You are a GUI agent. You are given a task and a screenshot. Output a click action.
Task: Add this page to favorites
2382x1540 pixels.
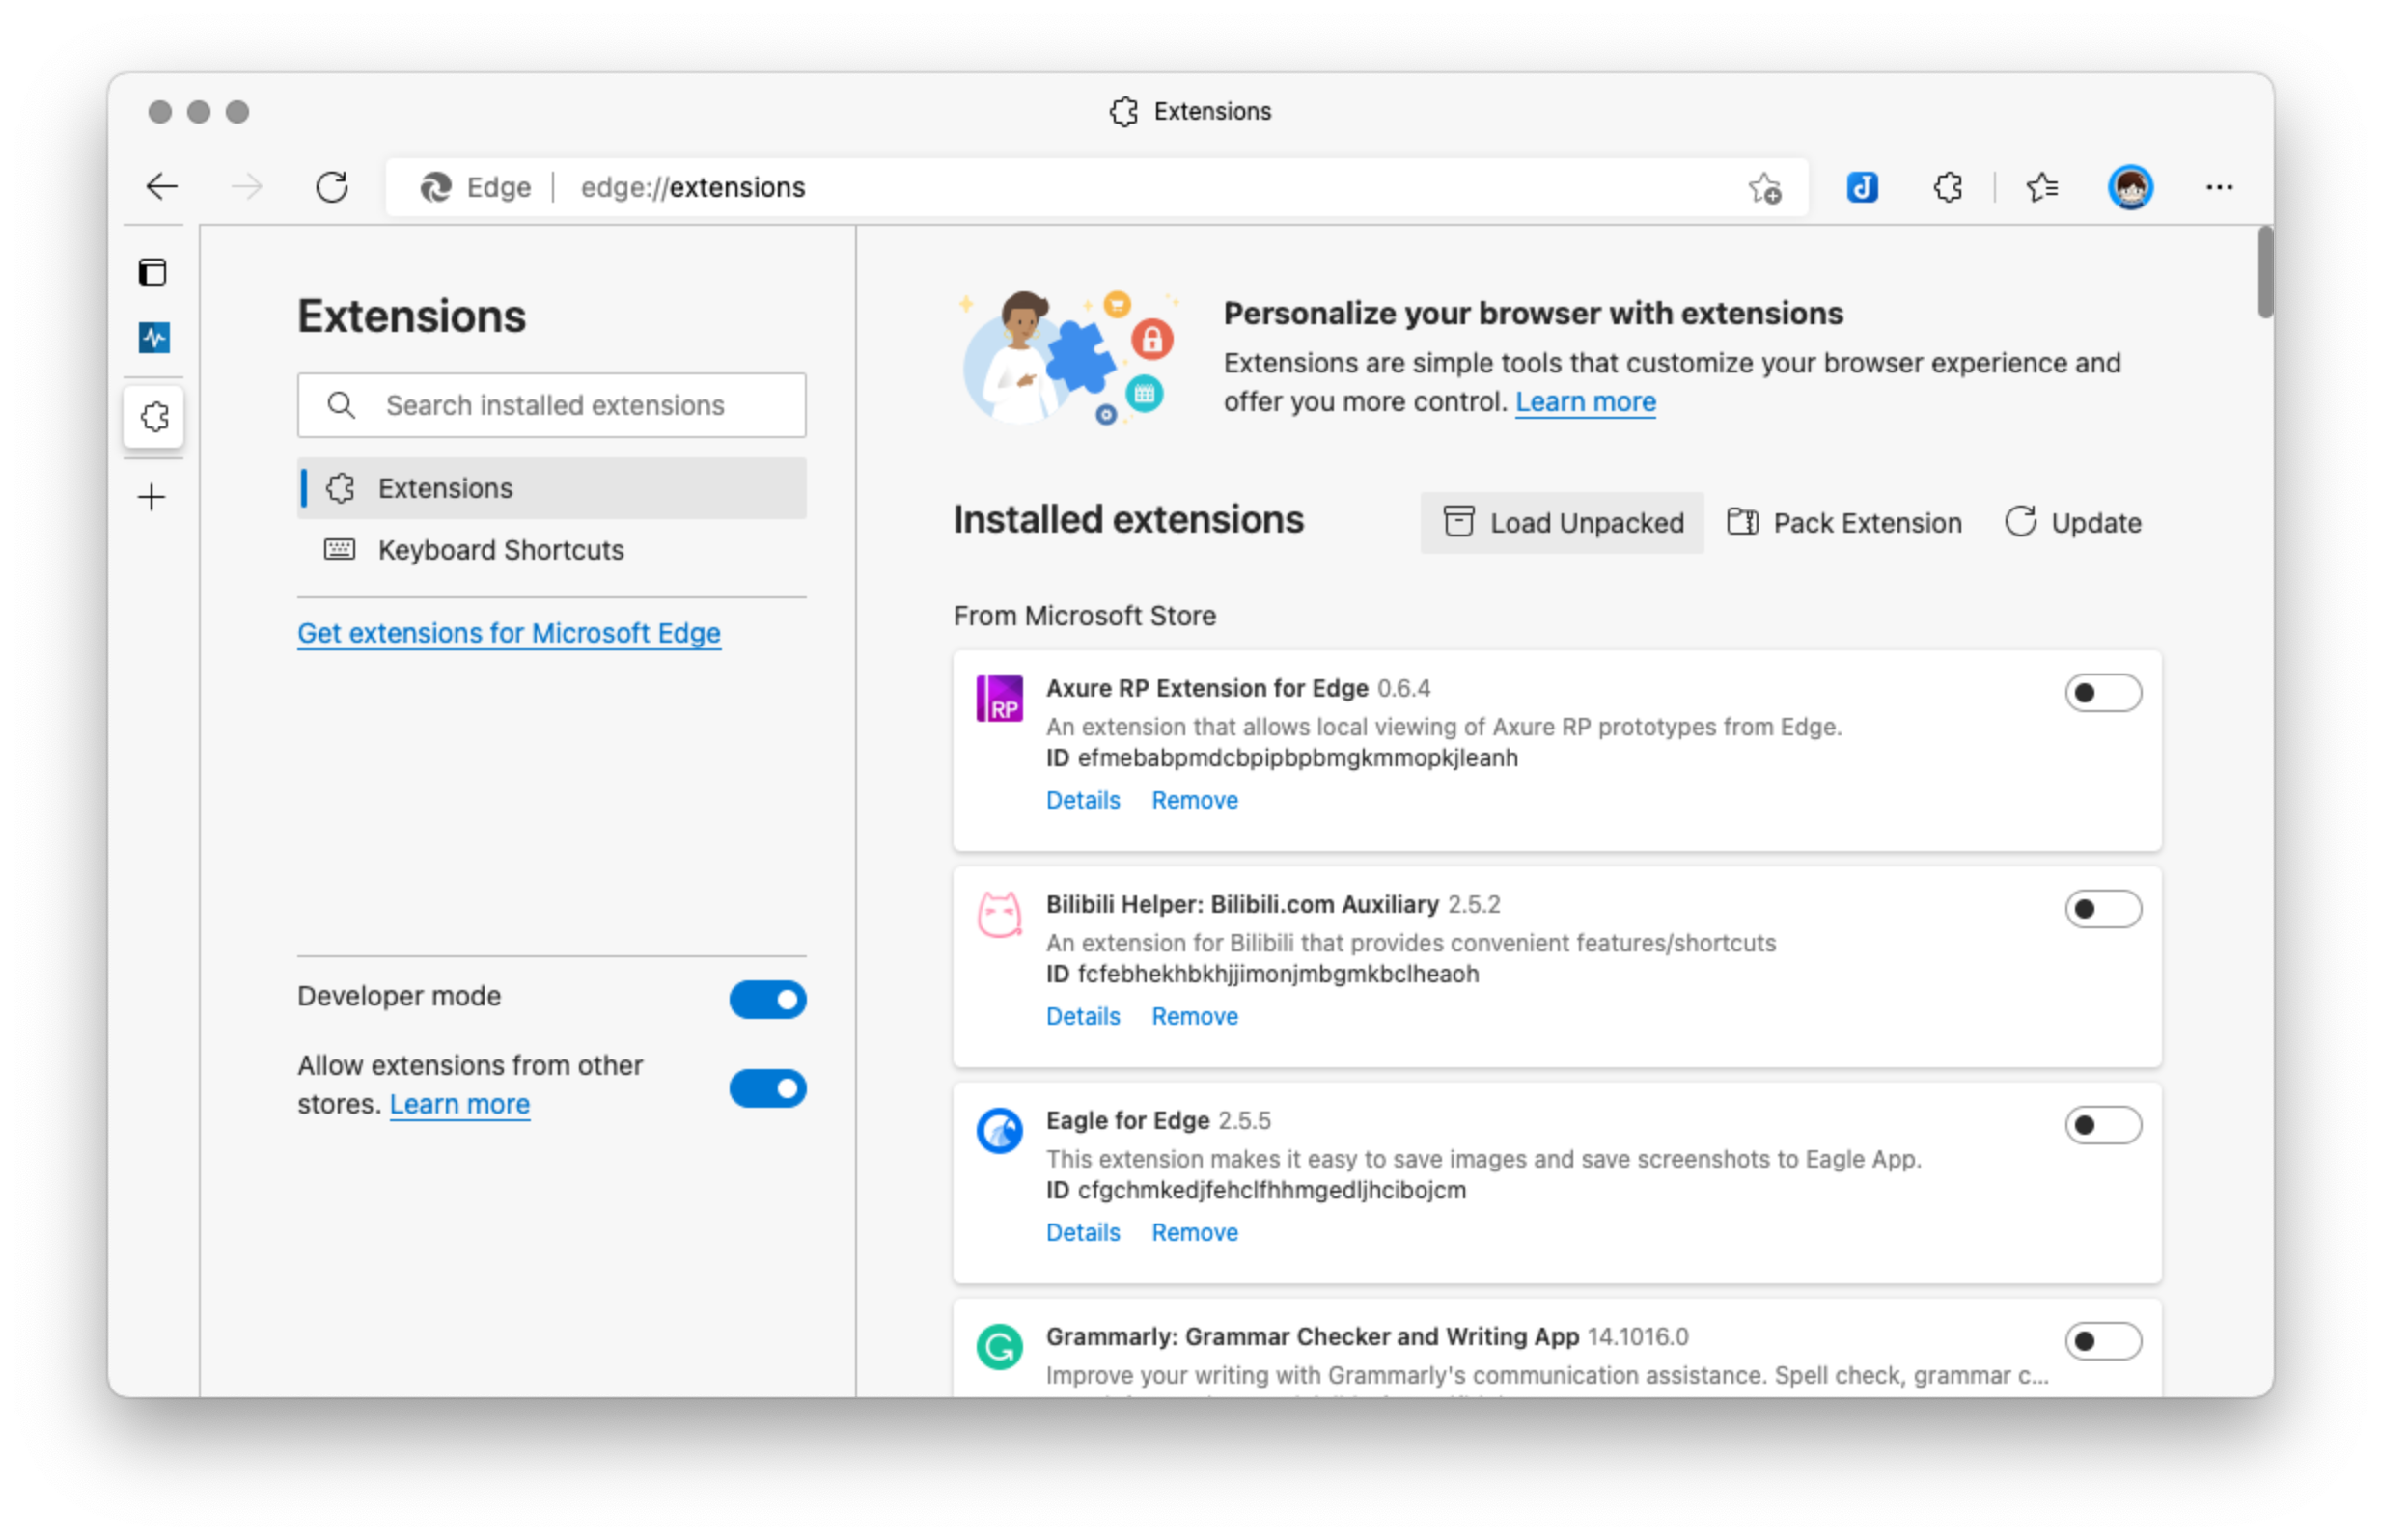(x=1764, y=188)
